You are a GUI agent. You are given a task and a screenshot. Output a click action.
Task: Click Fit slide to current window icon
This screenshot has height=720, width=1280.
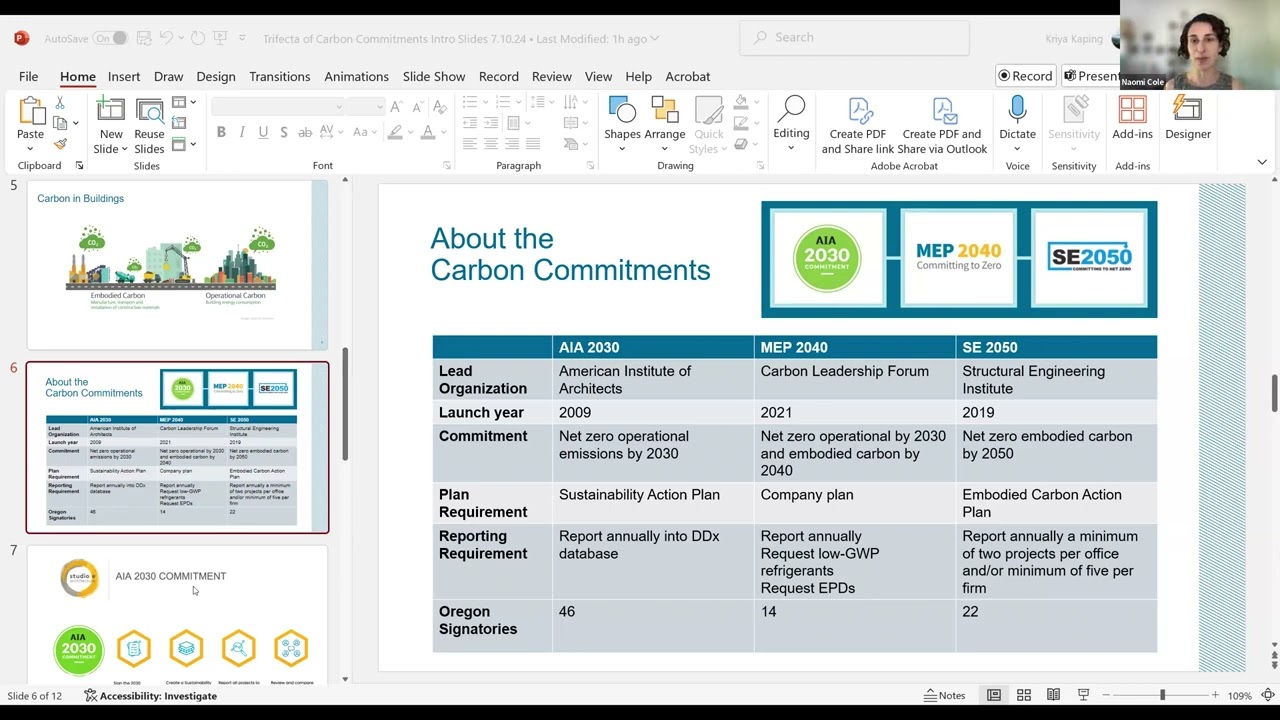point(1267,695)
